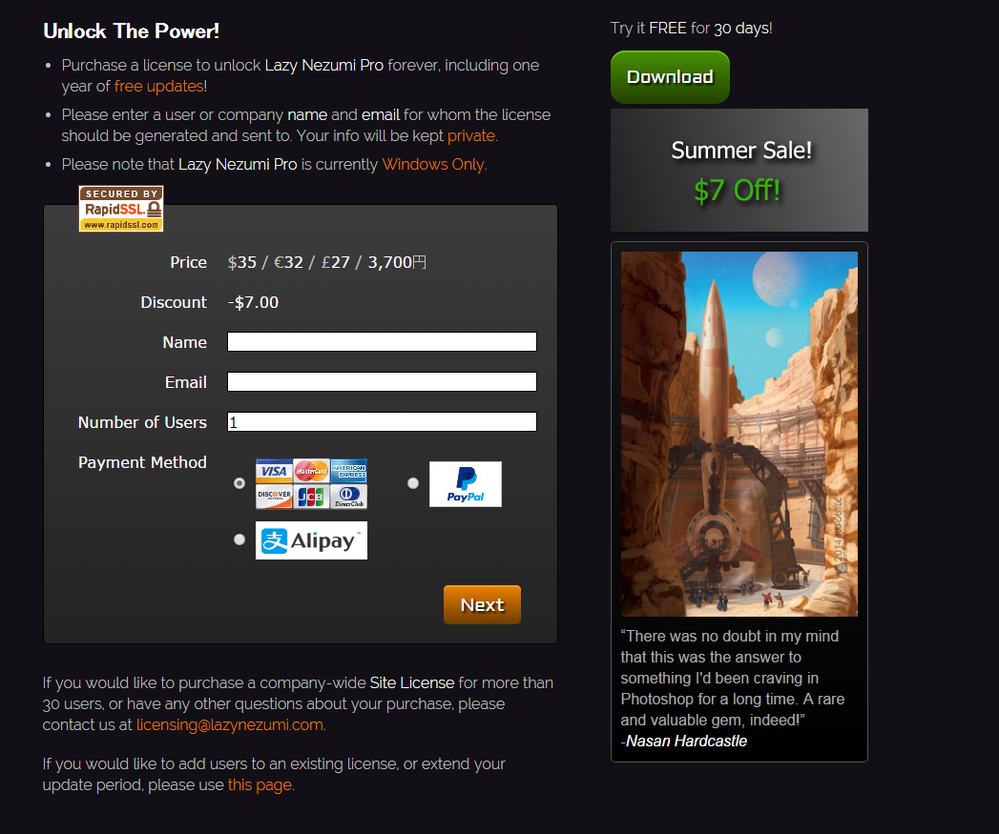Select PayPal payment radio button
The width and height of the screenshot is (999, 834).
click(x=413, y=484)
